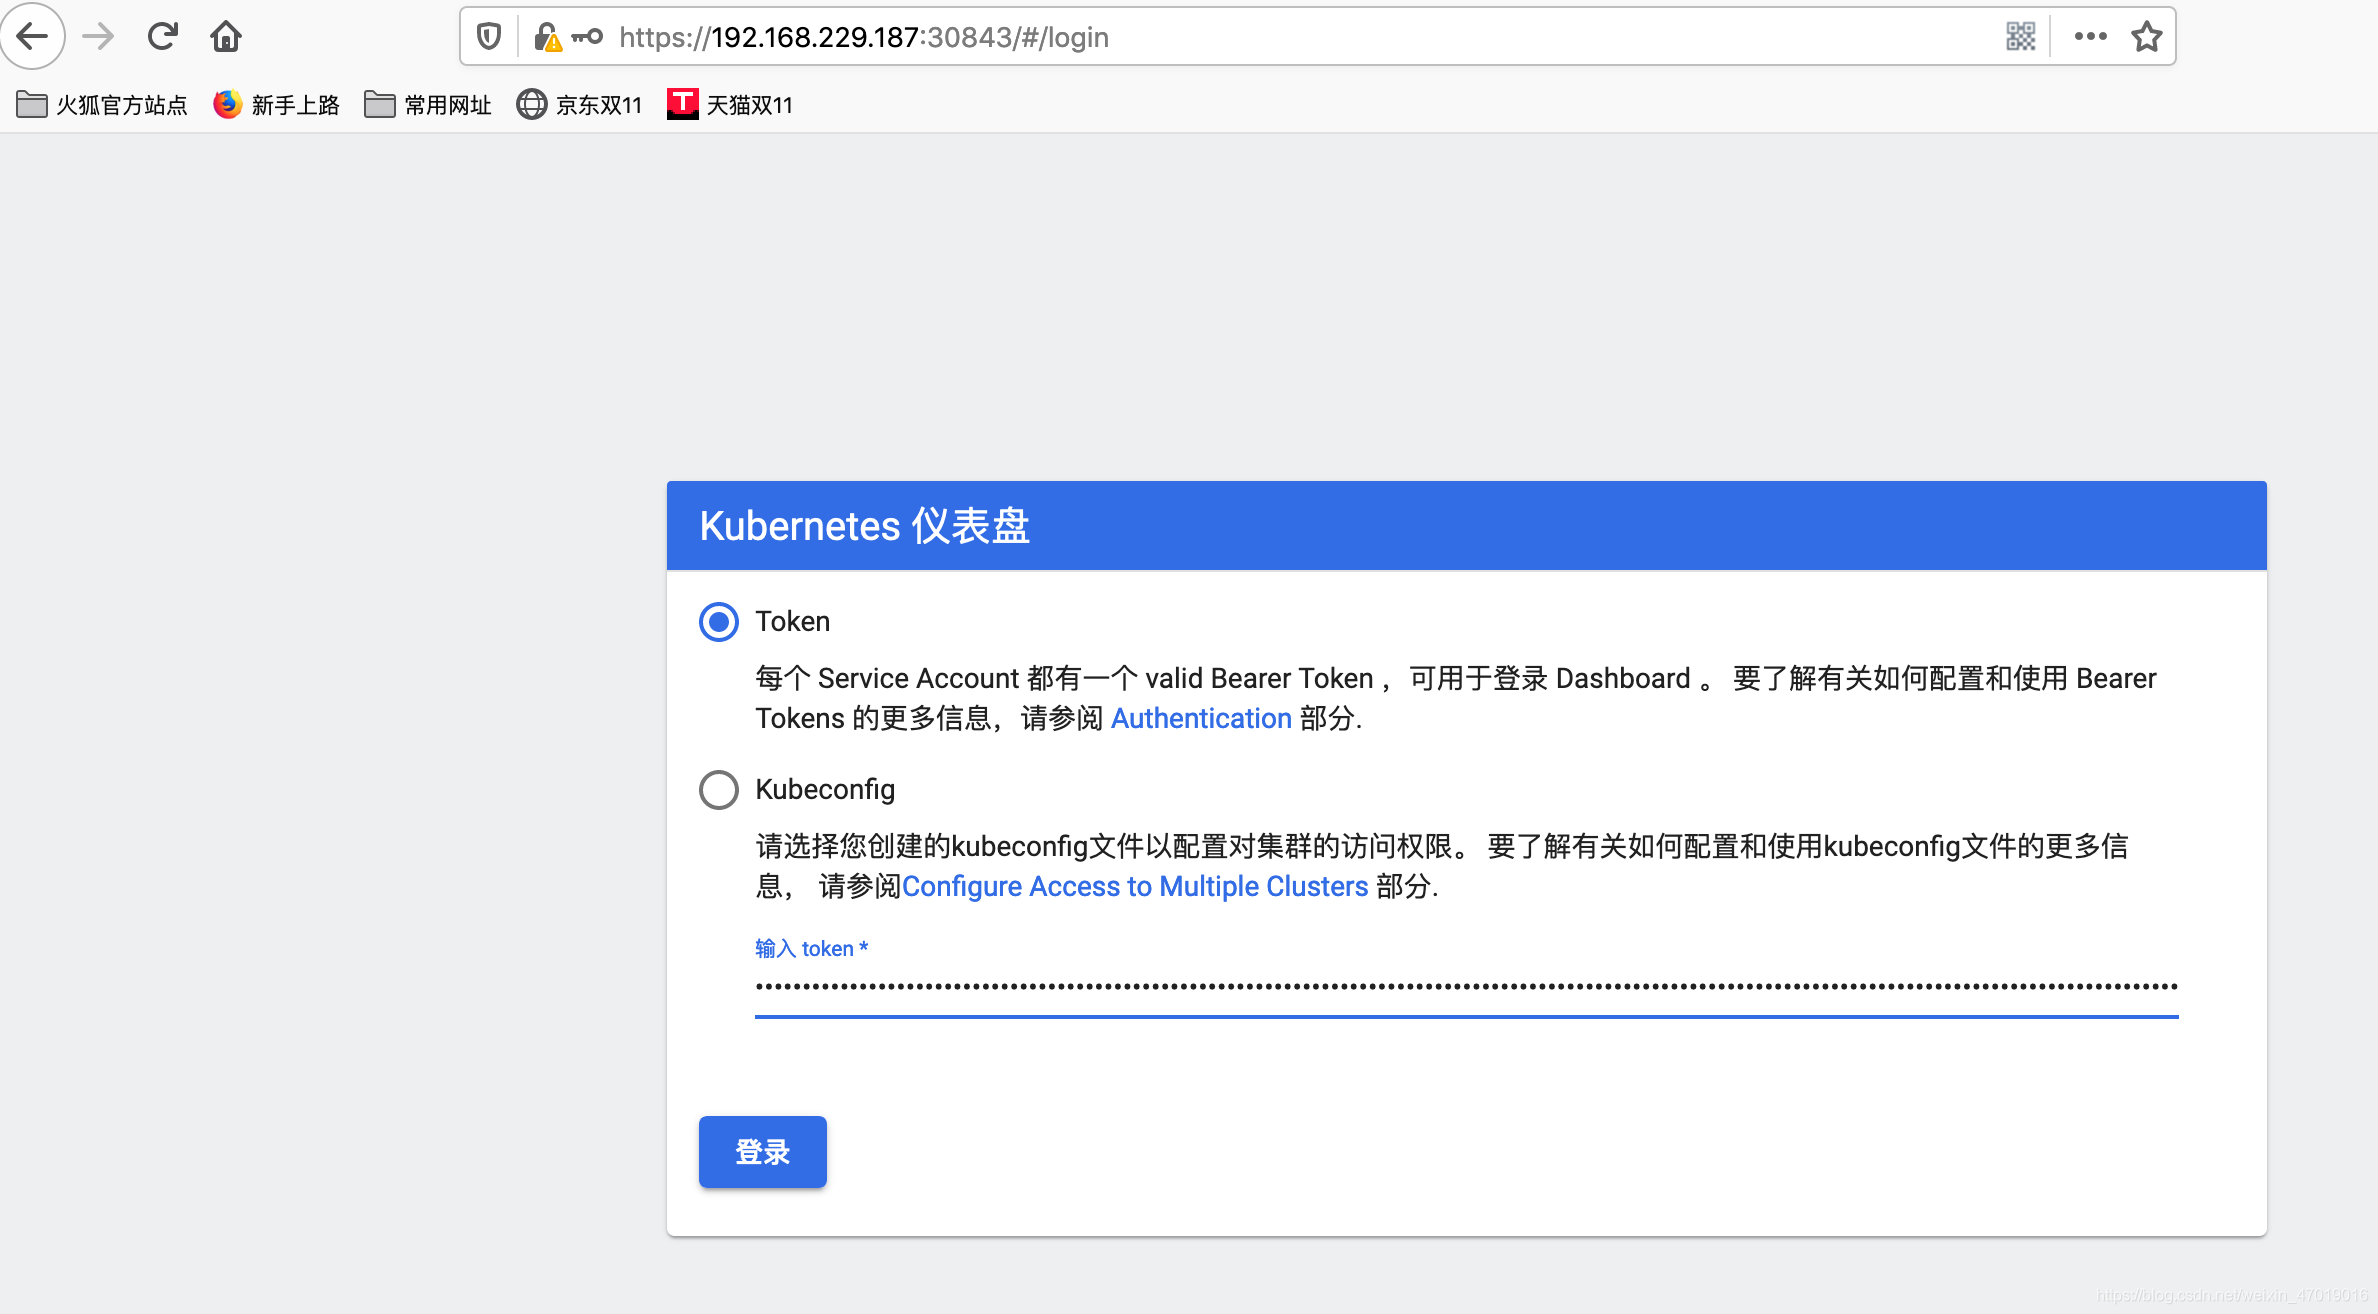The image size is (2378, 1314).
Task: Open the 京东双11 bookmark
Action: pos(579,105)
